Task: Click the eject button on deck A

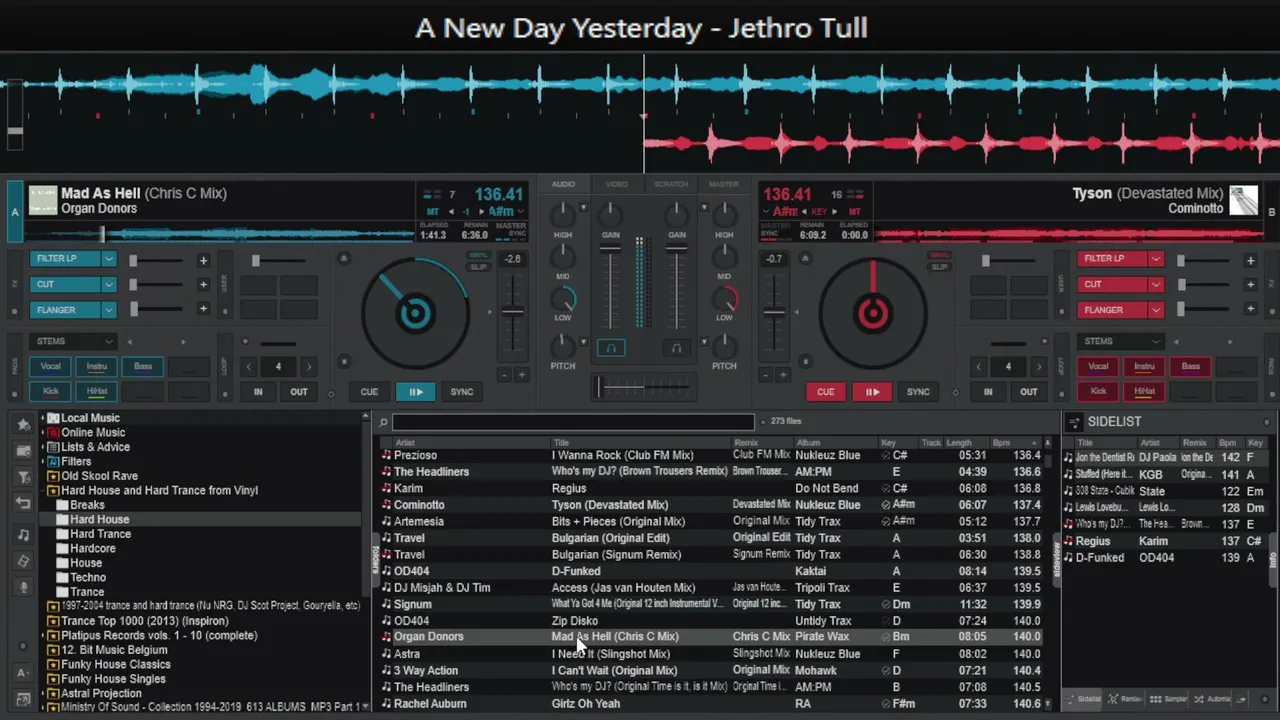Action: (344, 259)
